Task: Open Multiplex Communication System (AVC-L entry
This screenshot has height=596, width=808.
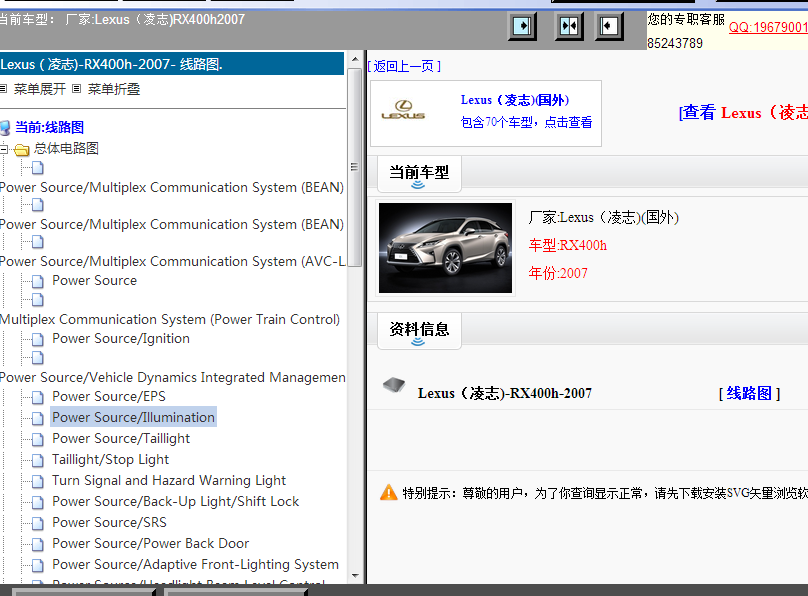Action: pyautogui.click(x=173, y=261)
